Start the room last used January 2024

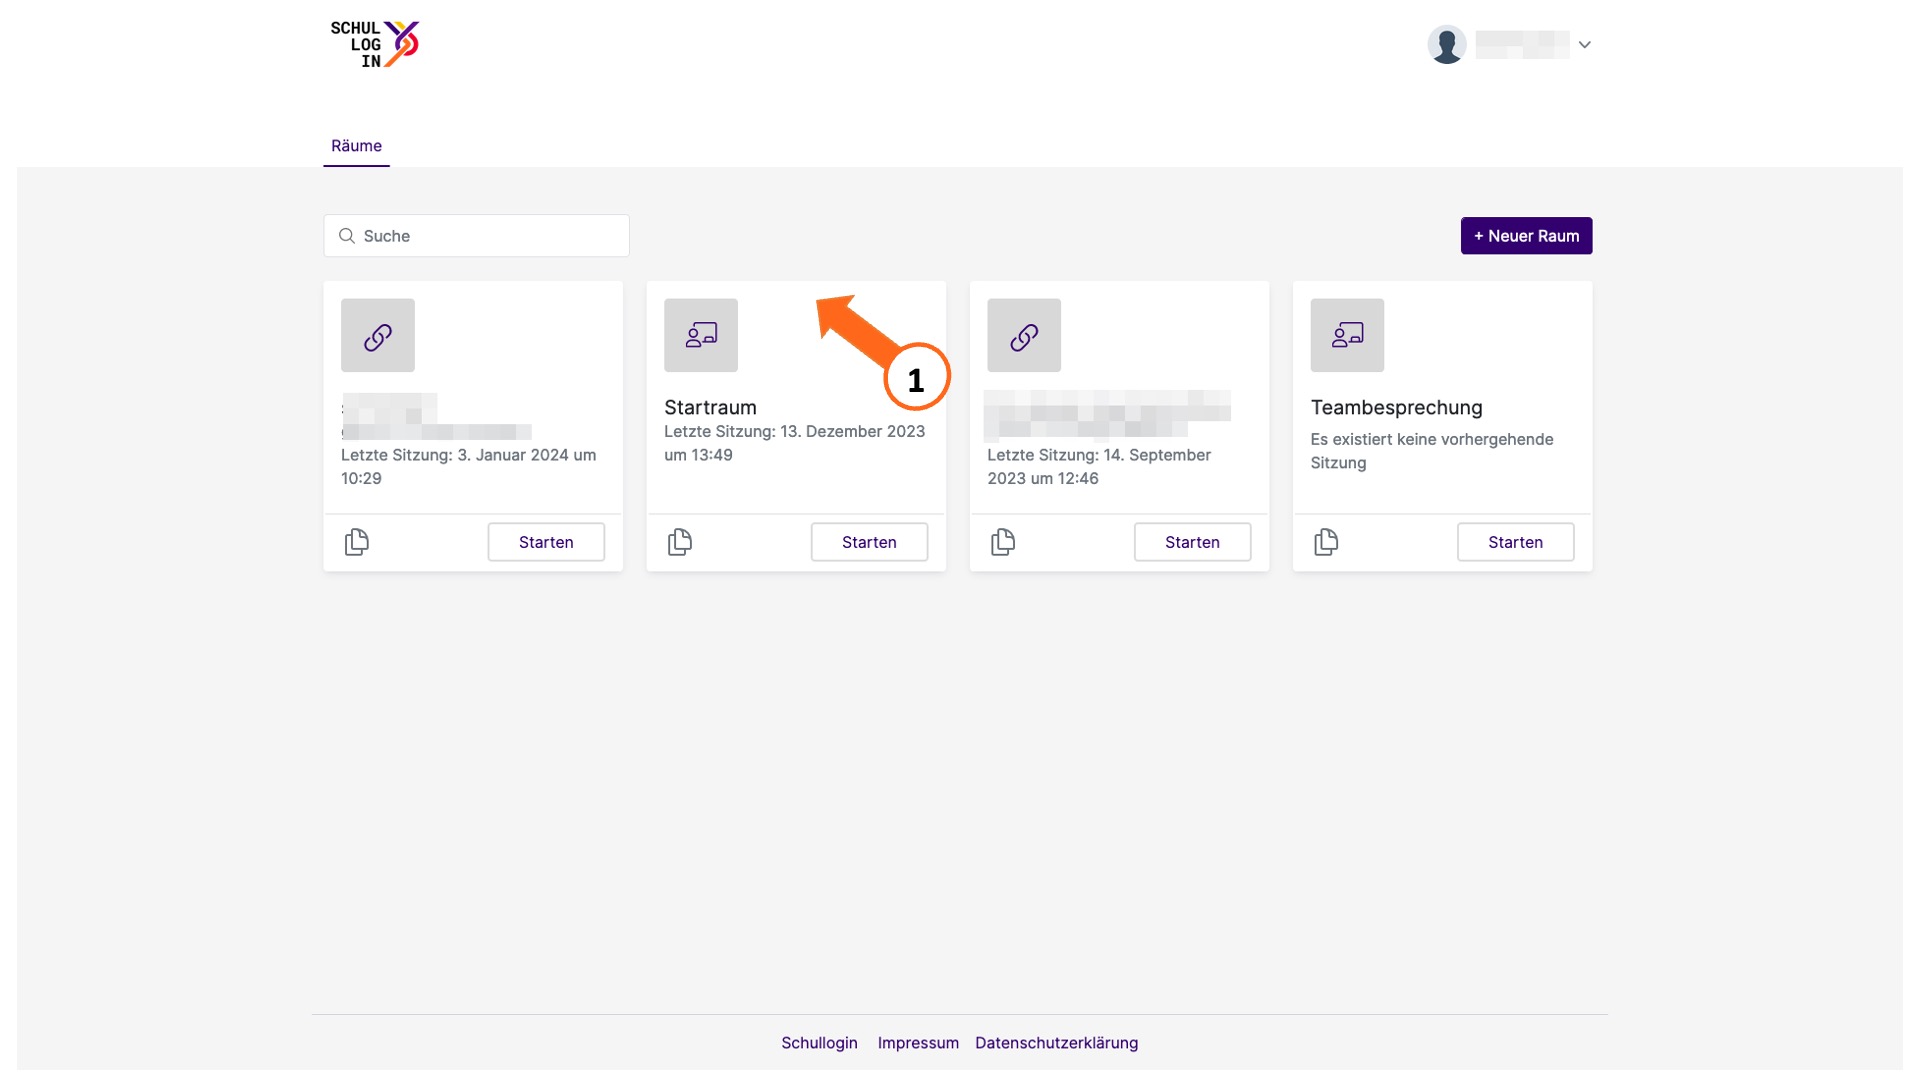pos(546,542)
